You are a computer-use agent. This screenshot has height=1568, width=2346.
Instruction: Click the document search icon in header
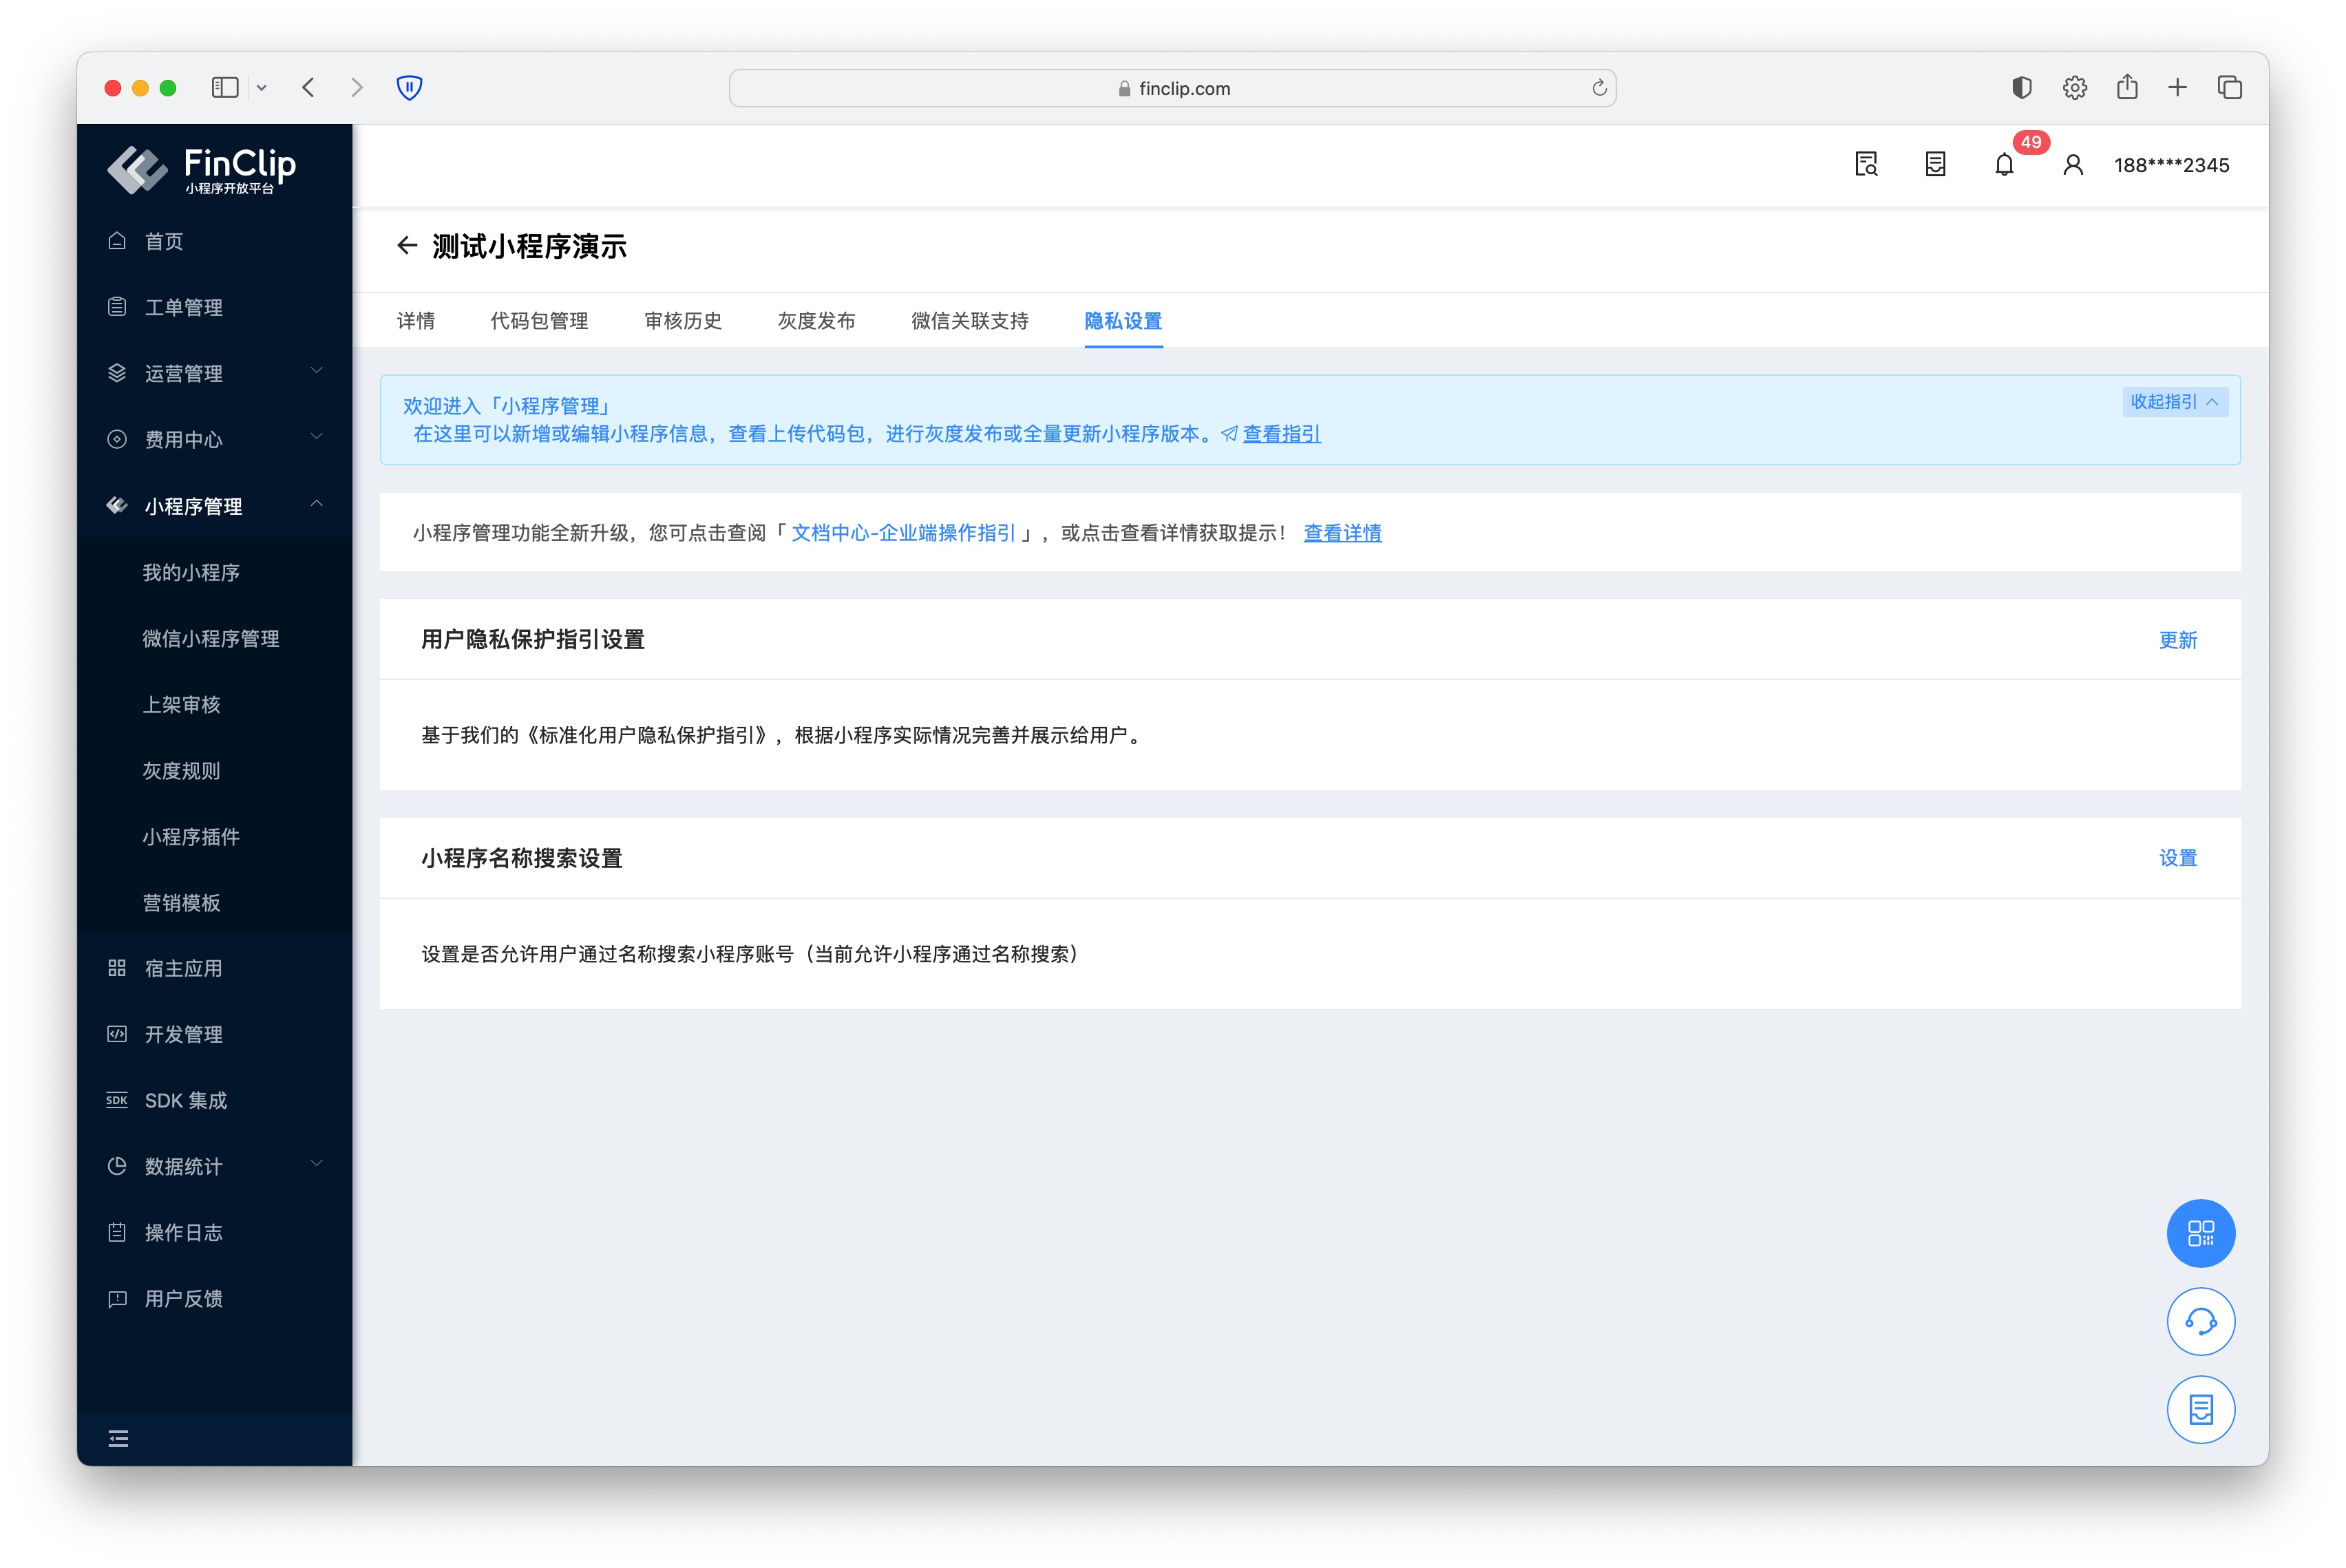point(1866,165)
